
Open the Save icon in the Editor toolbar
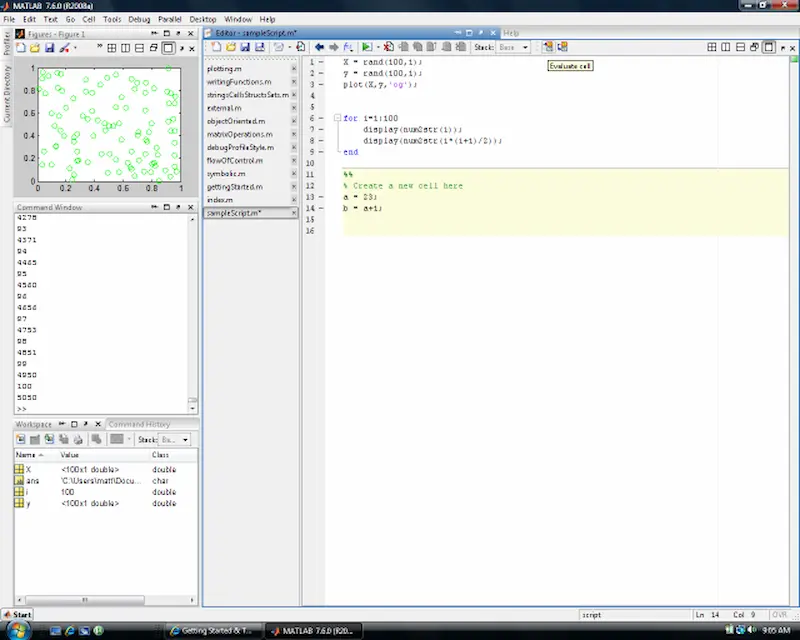tap(246, 46)
